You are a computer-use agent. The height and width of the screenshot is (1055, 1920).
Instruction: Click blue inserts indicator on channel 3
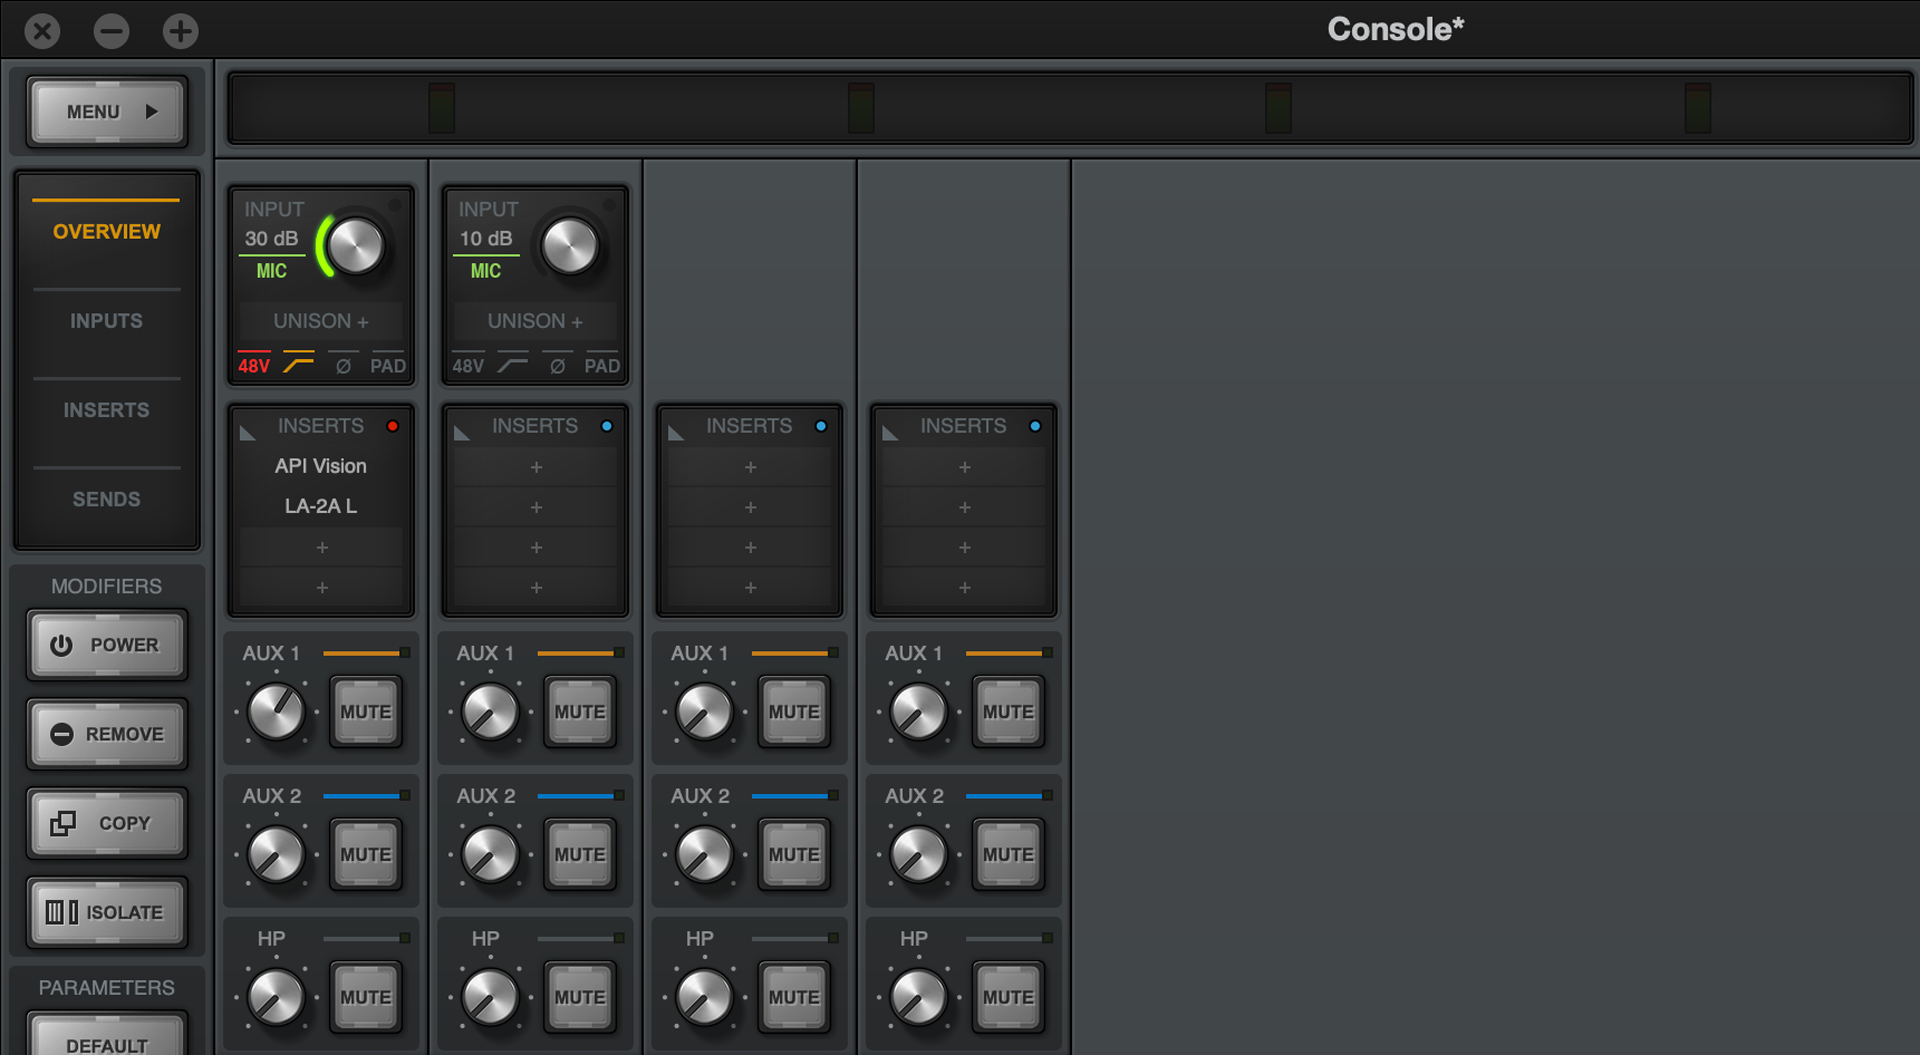[x=821, y=426]
